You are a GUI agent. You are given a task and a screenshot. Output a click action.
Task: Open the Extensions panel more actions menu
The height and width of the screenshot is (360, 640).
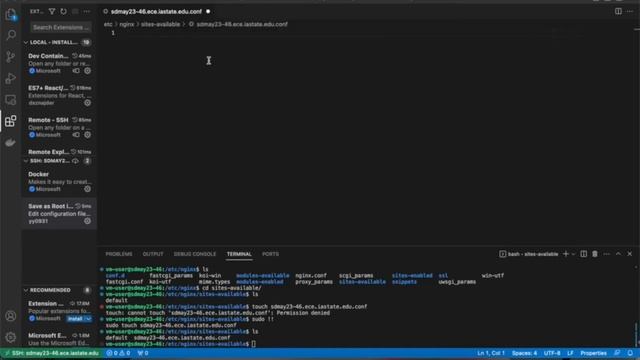[87, 11]
